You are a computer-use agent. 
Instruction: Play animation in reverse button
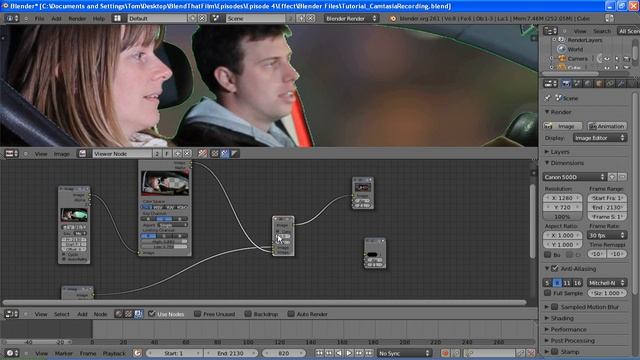[339, 353]
